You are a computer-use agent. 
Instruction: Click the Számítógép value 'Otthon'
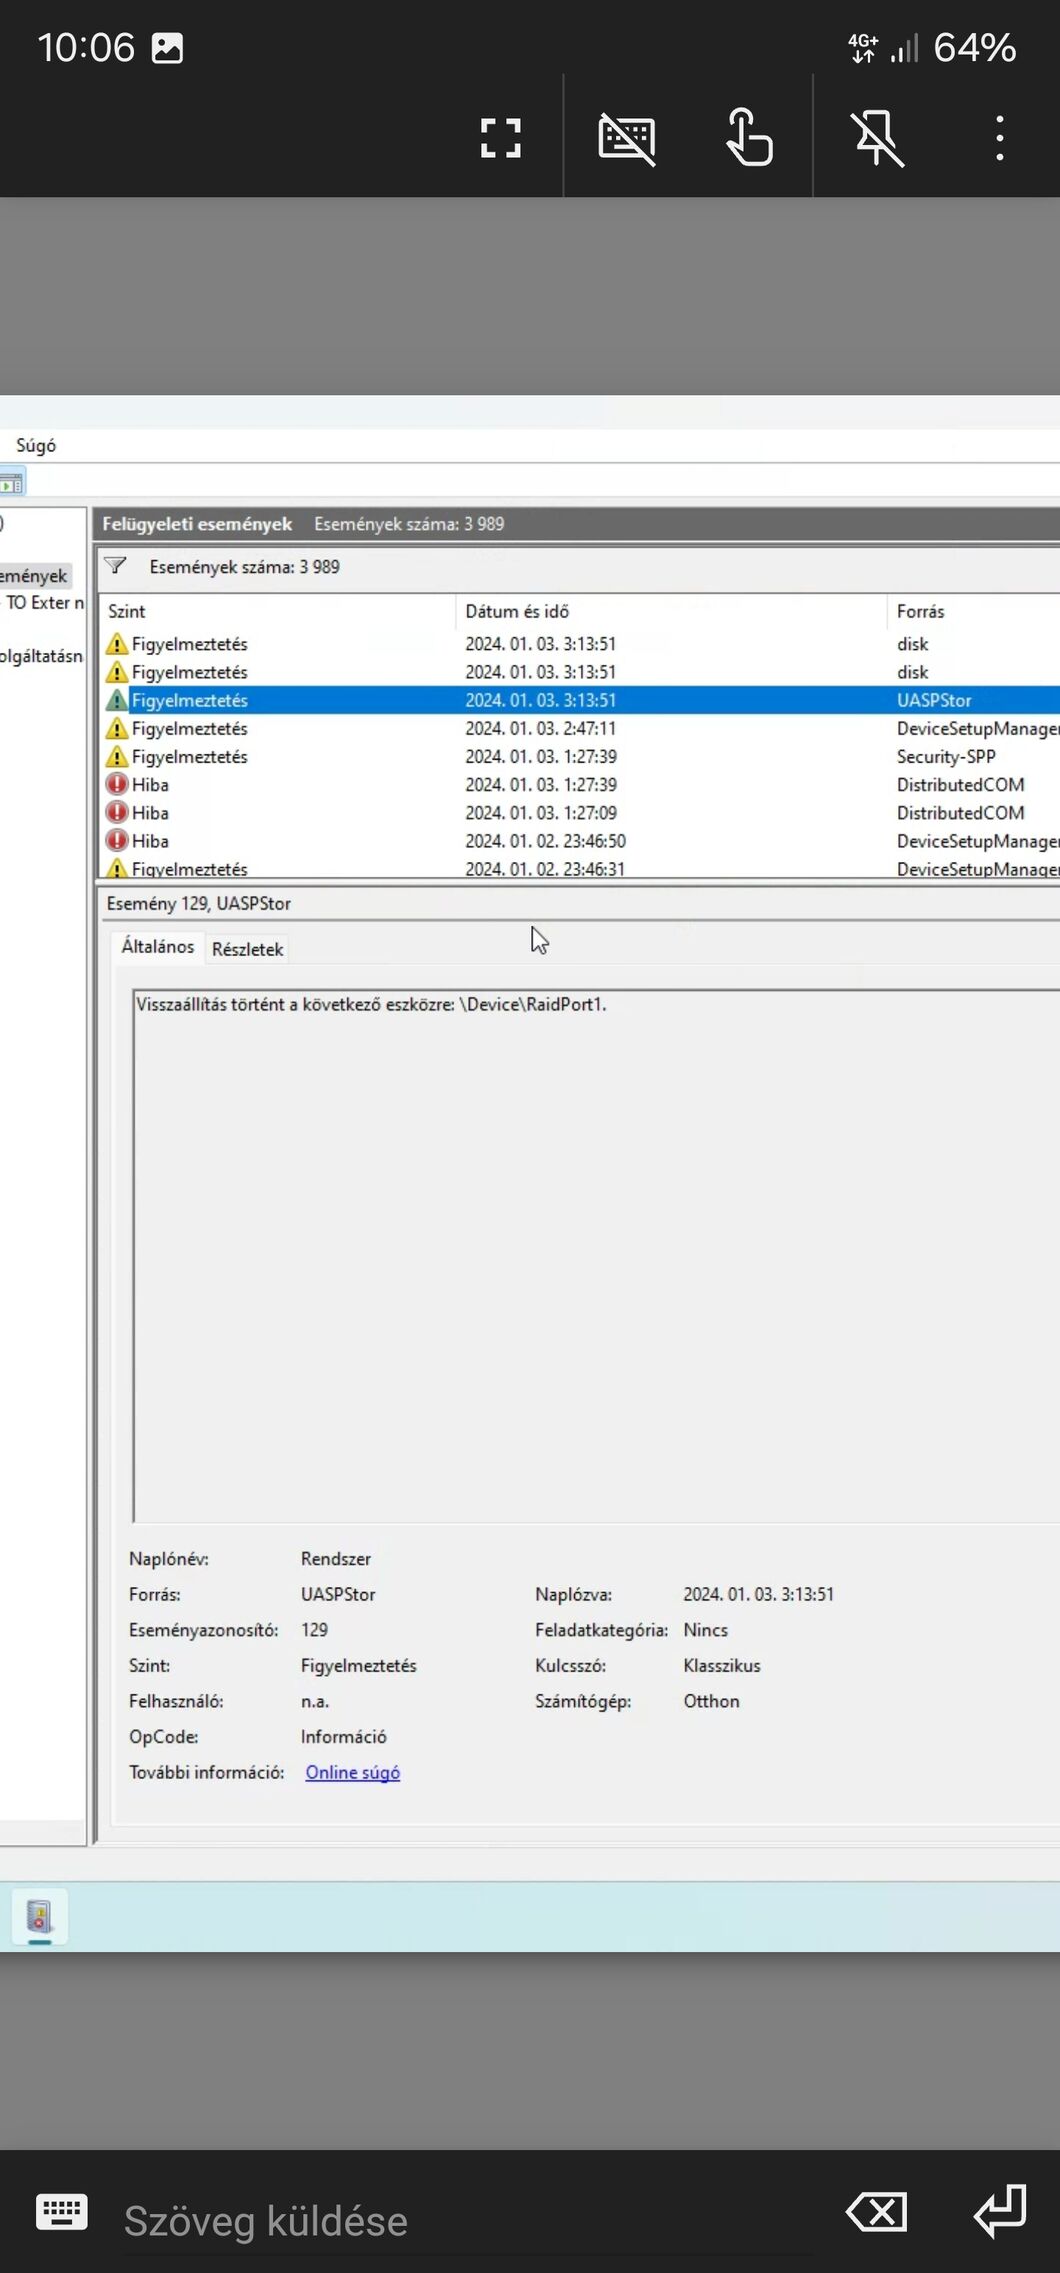(711, 1701)
